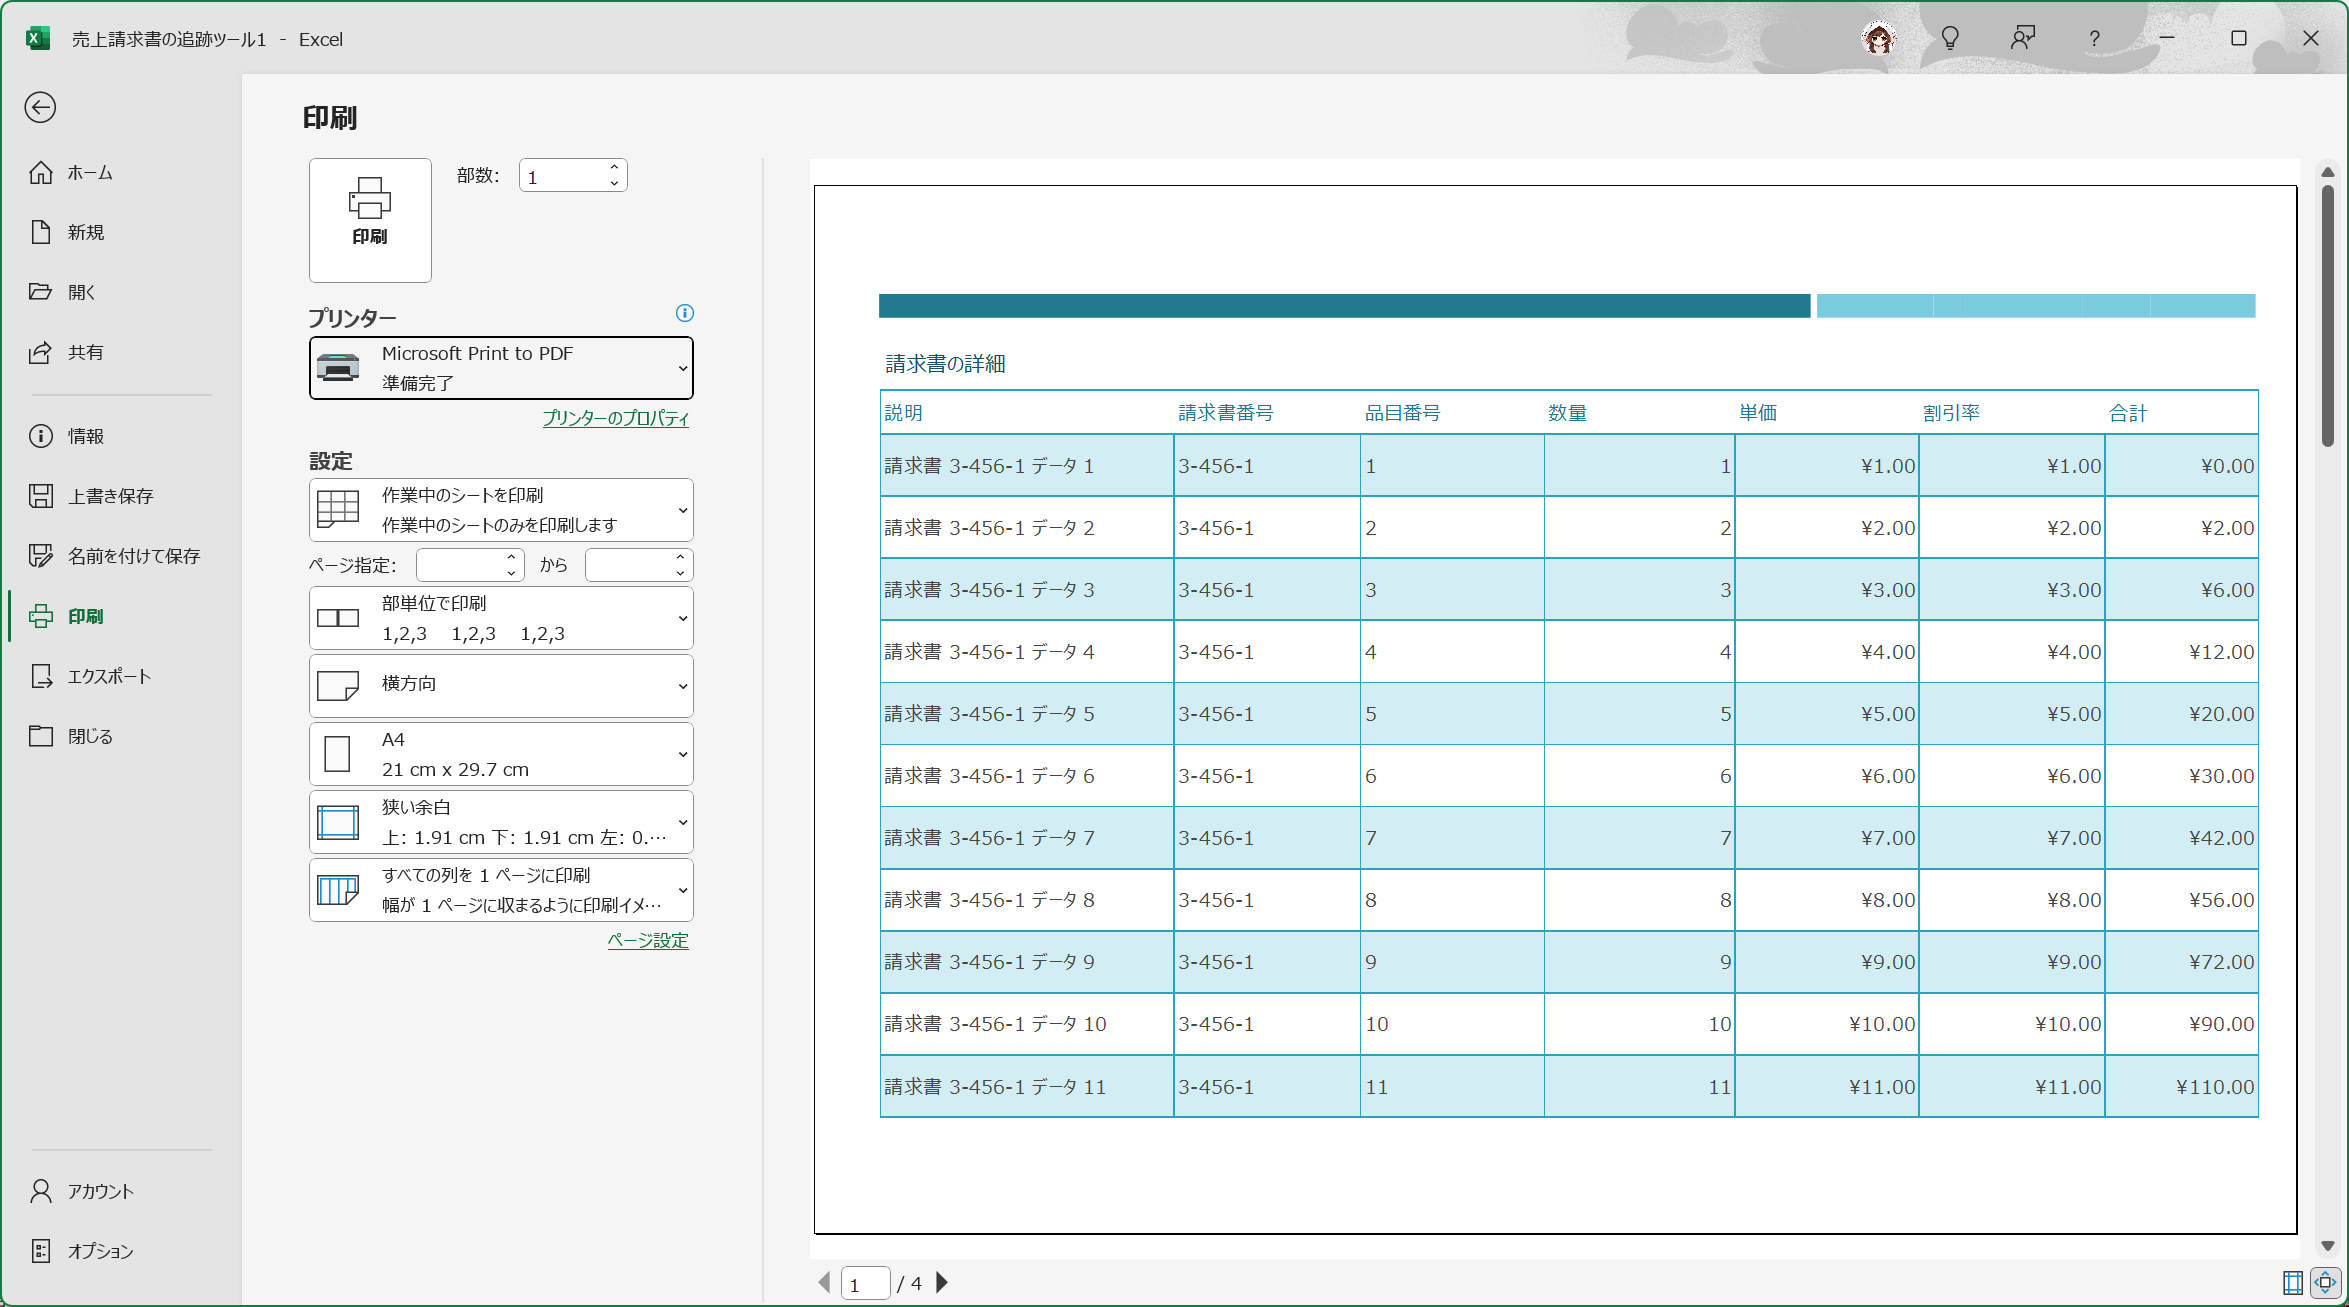Open the A4 paper size dropdown
Screen dimensions: 2349x1307
(x=501, y=754)
